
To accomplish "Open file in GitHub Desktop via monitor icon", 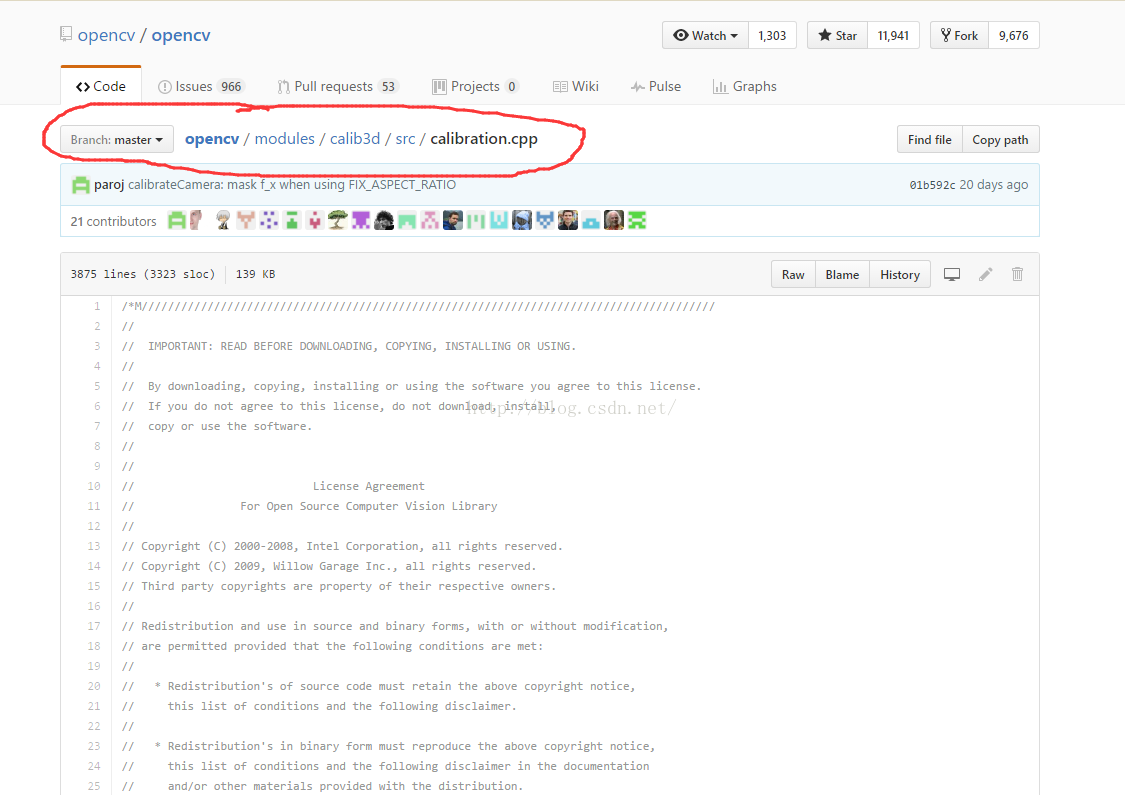I will 951,274.
